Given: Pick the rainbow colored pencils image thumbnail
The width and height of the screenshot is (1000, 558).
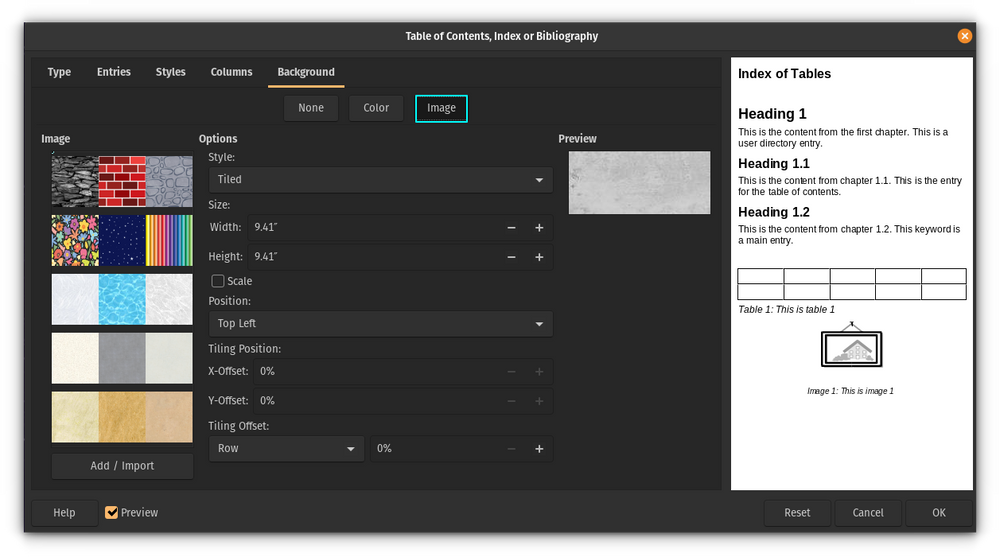Looking at the screenshot, I should [169, 239].
